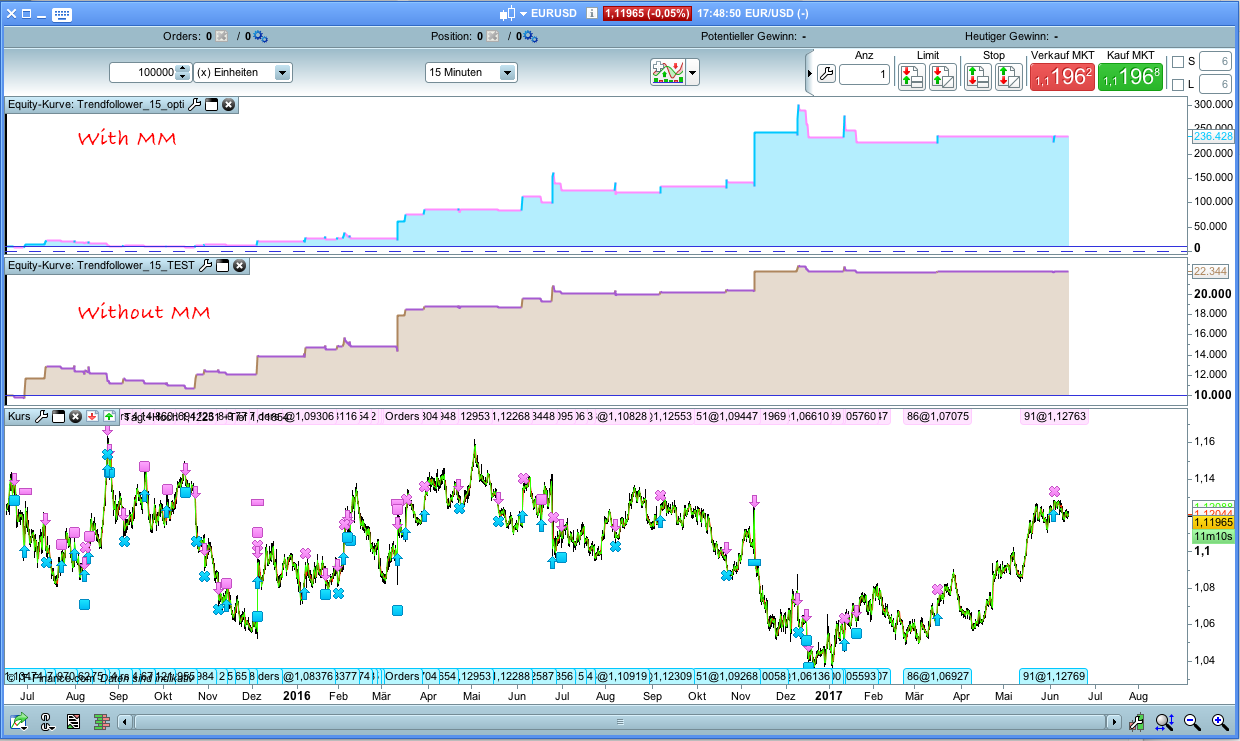Viewport: 1240px width, 741px height.
Task: Place sell stop order icon under Stop
Action: pos(1009,77)
